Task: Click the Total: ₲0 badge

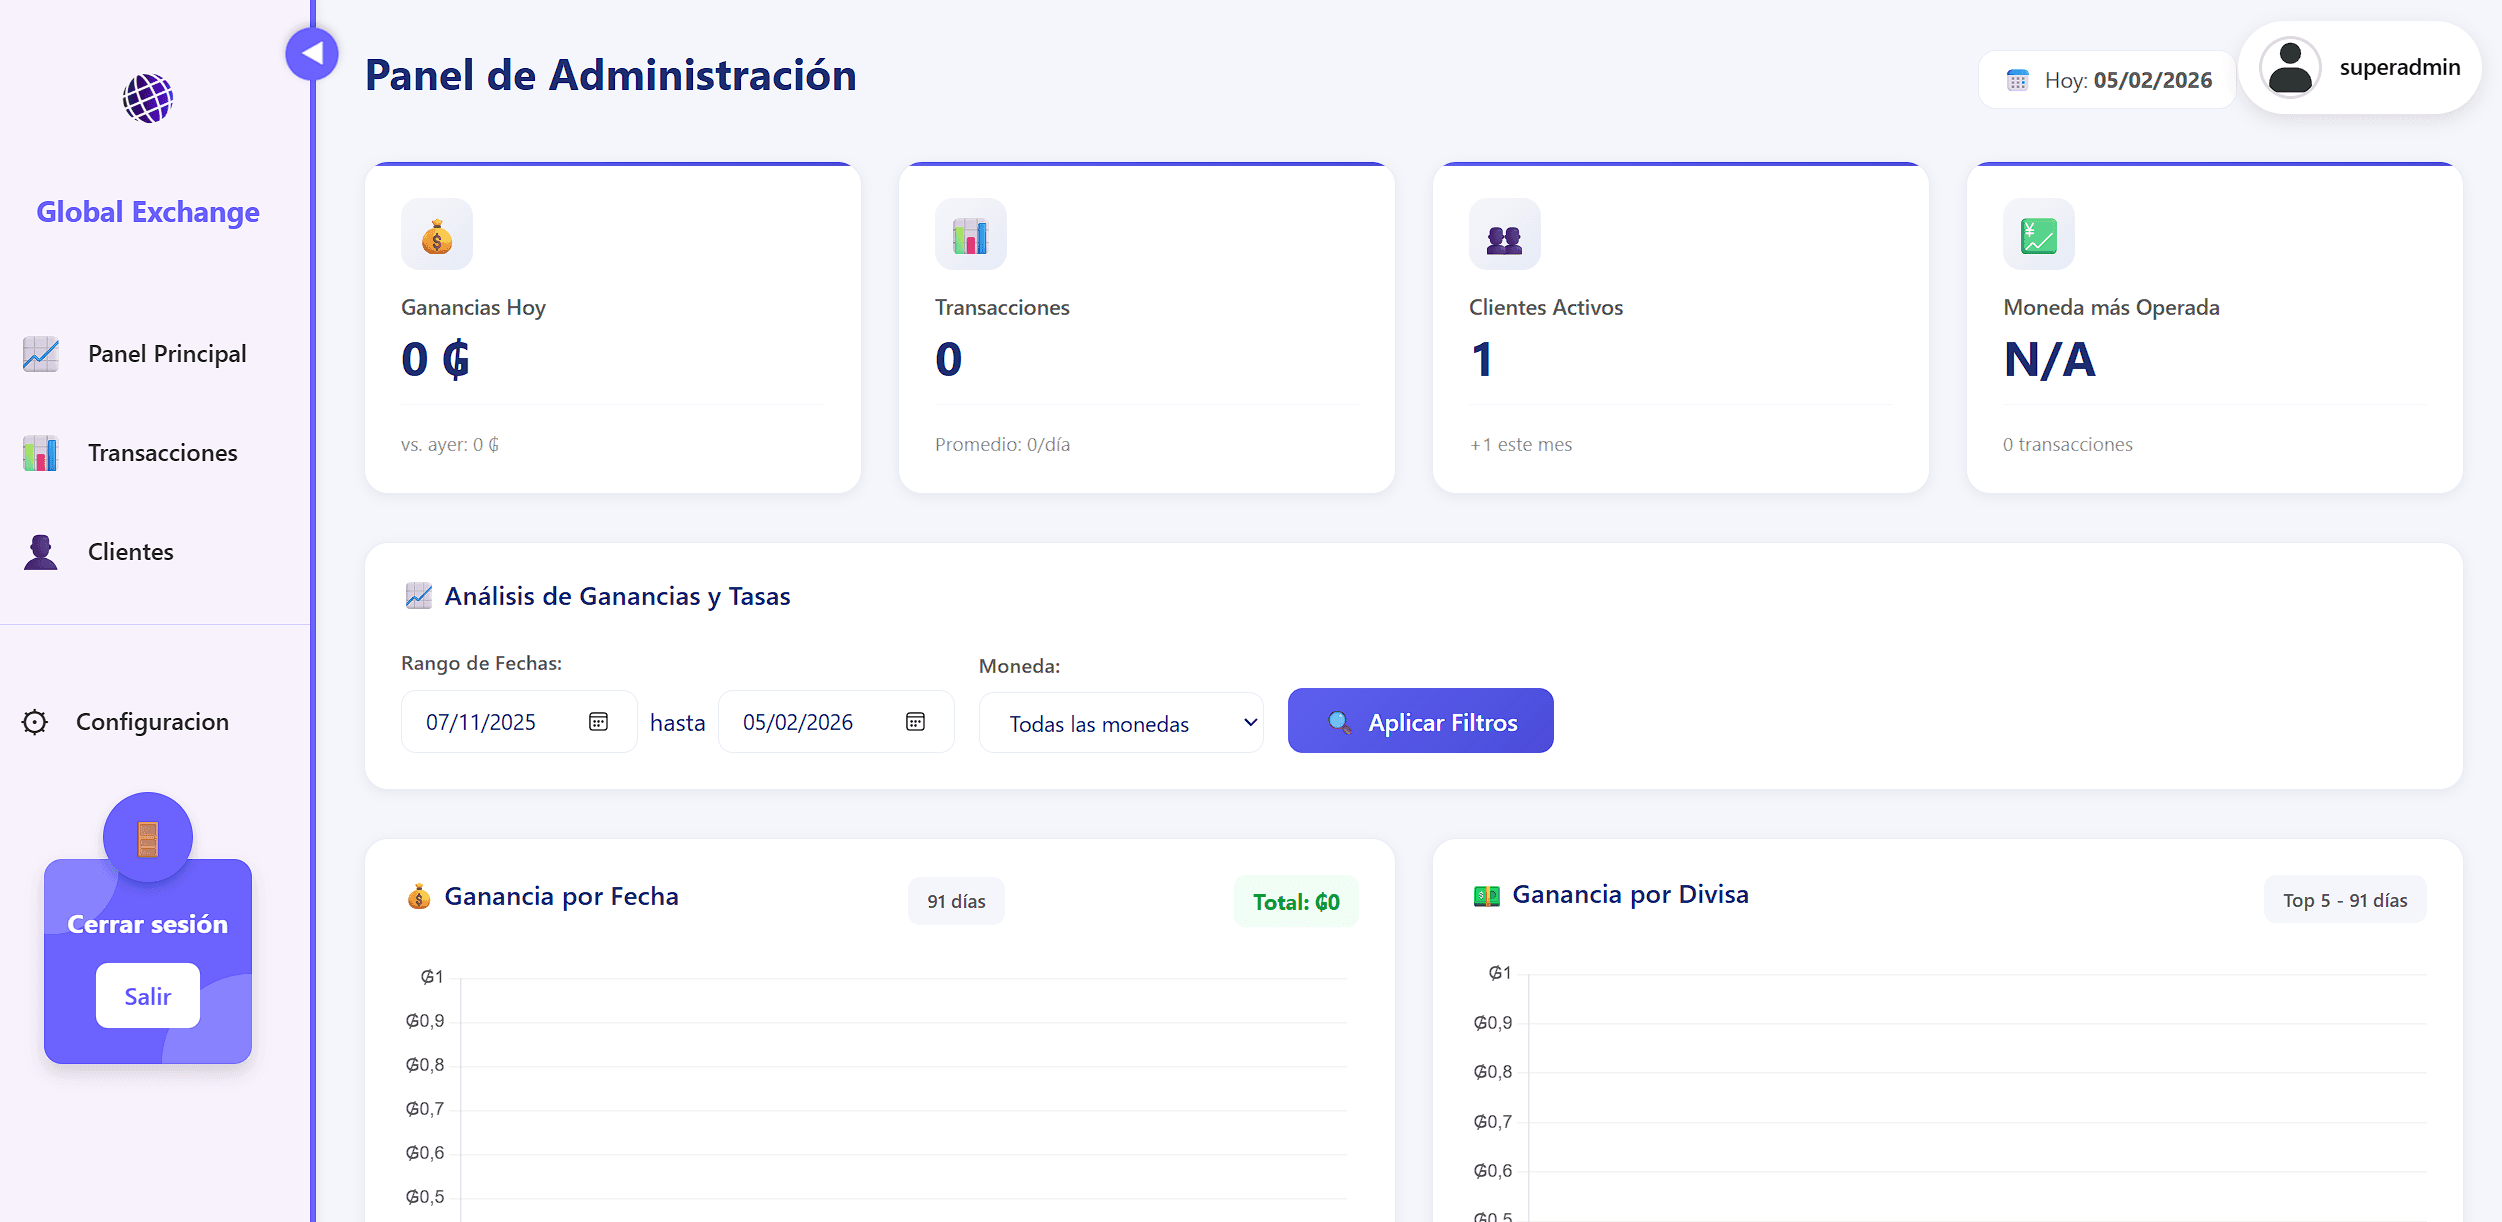Action: (x=1296, y=902)
